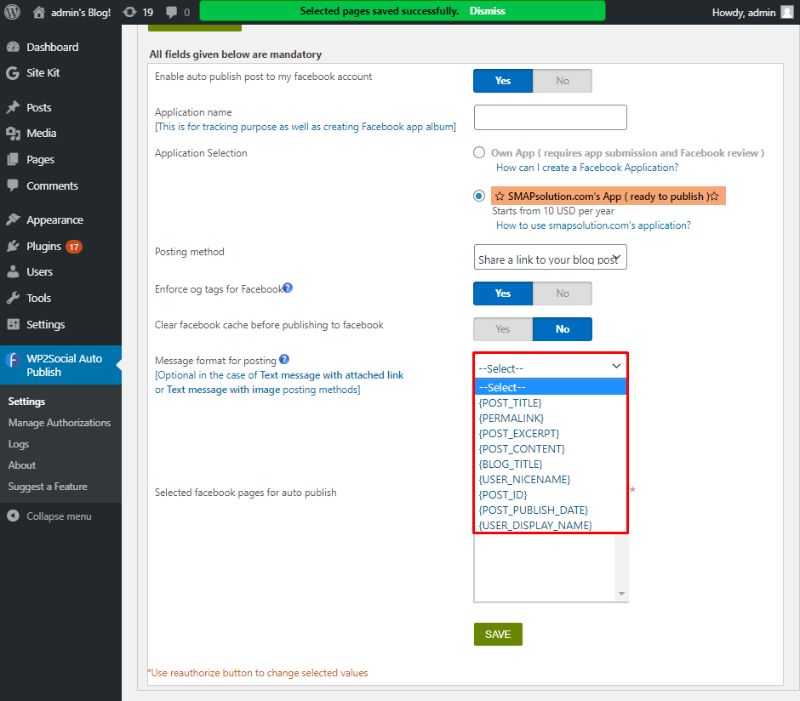Image resolution: width=800 pixels, height=701 pixels.
Task: Click Collapse menu in the sidebar
Action: click(59, 516)
